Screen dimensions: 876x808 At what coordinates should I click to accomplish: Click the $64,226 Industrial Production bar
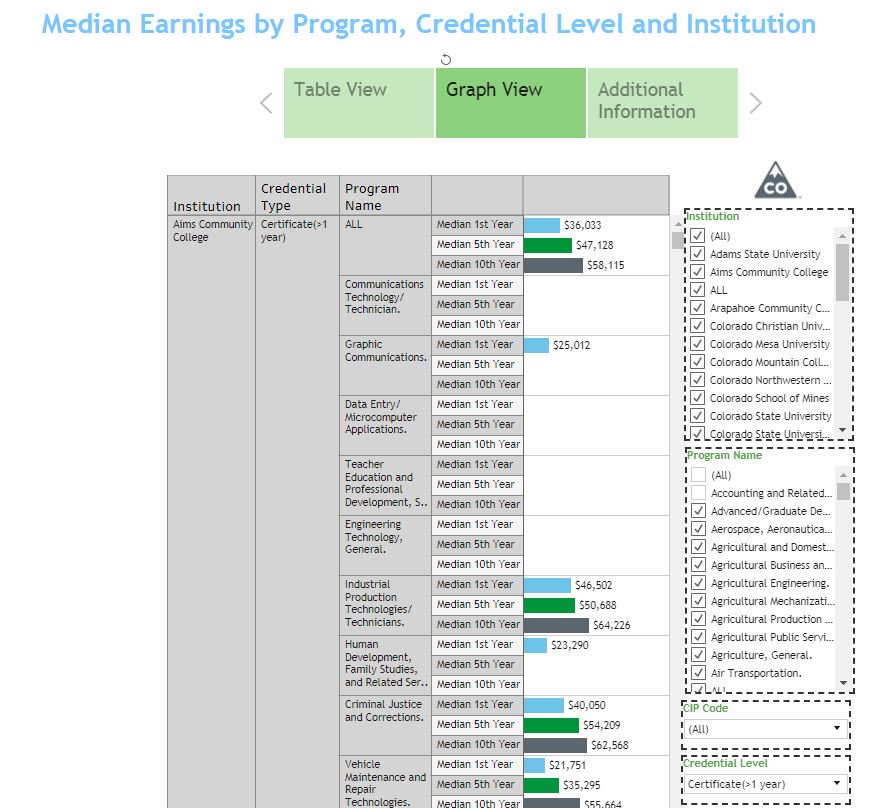tap(556, 625)
